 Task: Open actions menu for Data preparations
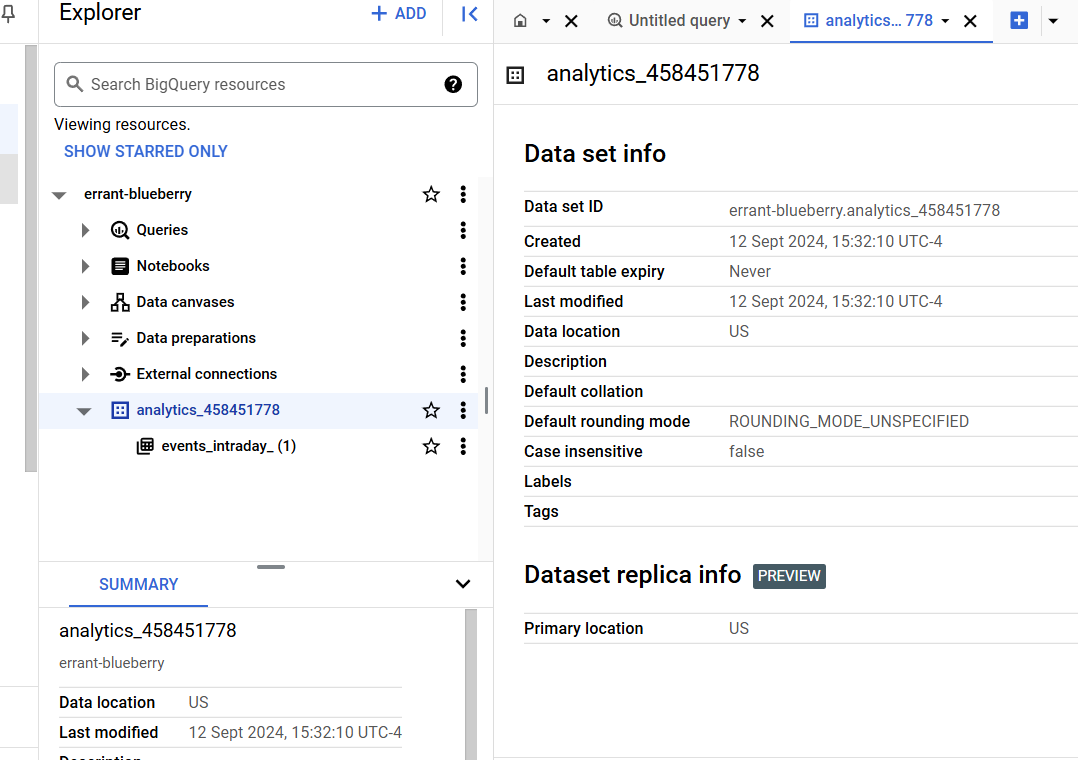pos(463,338)
